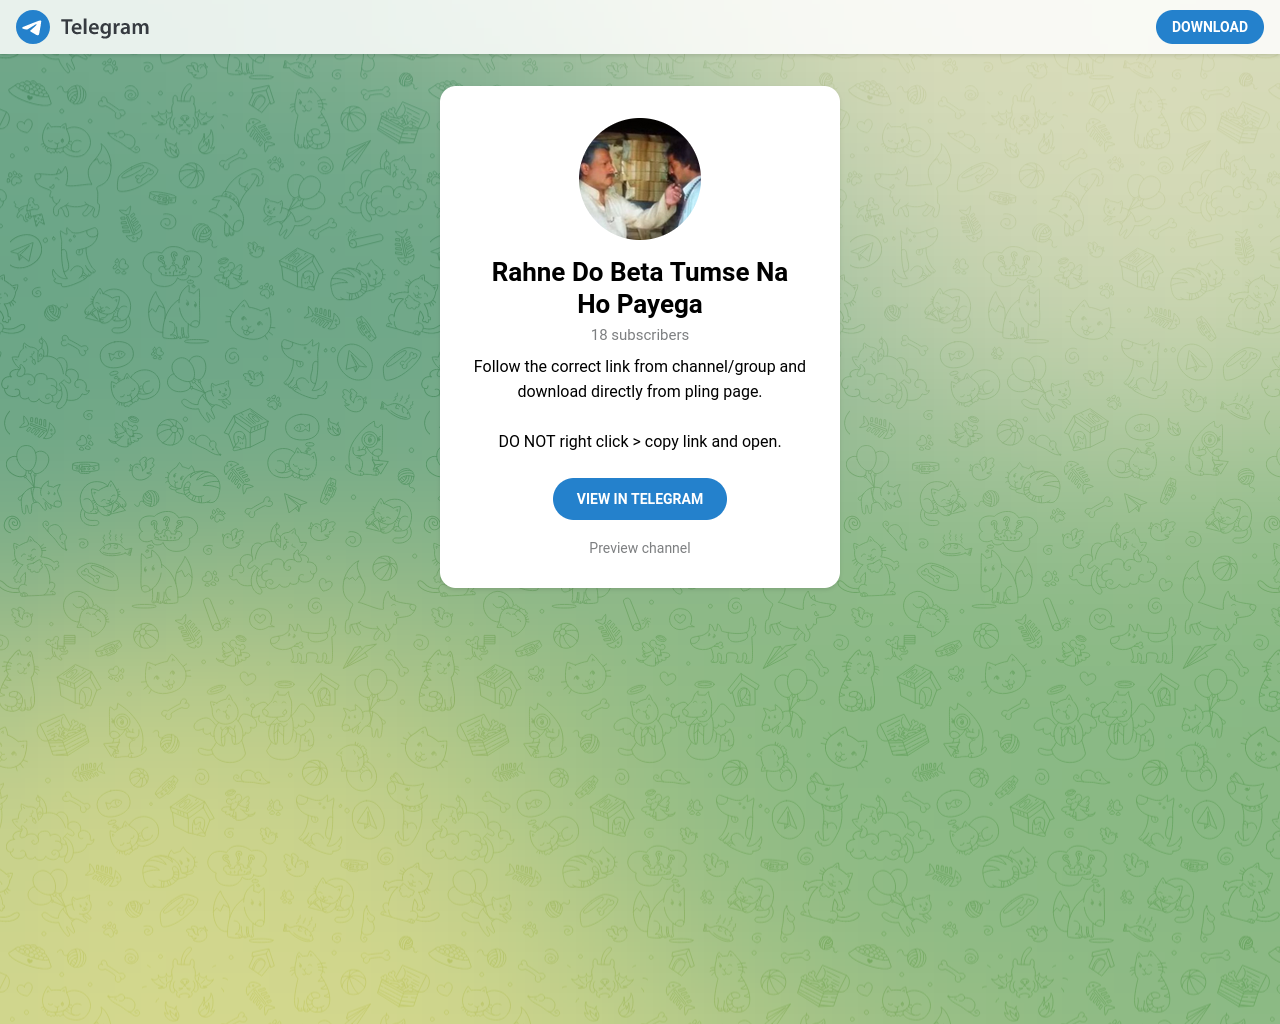This screenshot has height=1024, width=1280.
Task: Select the channel title Rahne Do Beta Tumse Na Ho Payega
Action: pos(640,288)
